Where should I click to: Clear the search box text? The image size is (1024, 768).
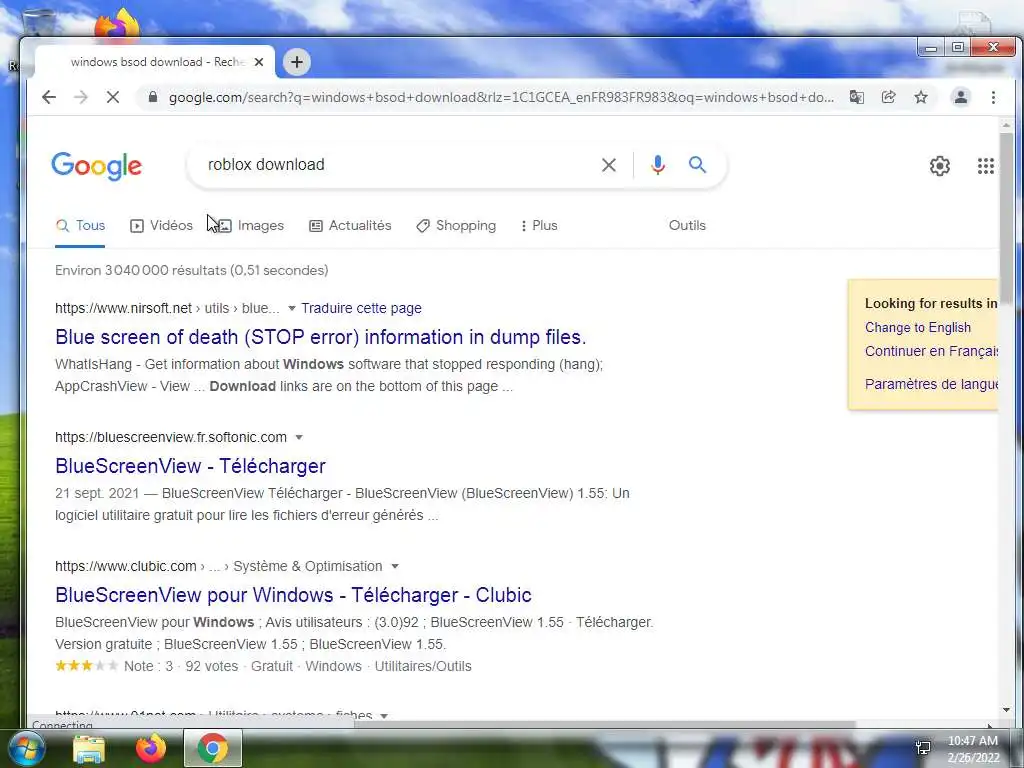(609, 165)
